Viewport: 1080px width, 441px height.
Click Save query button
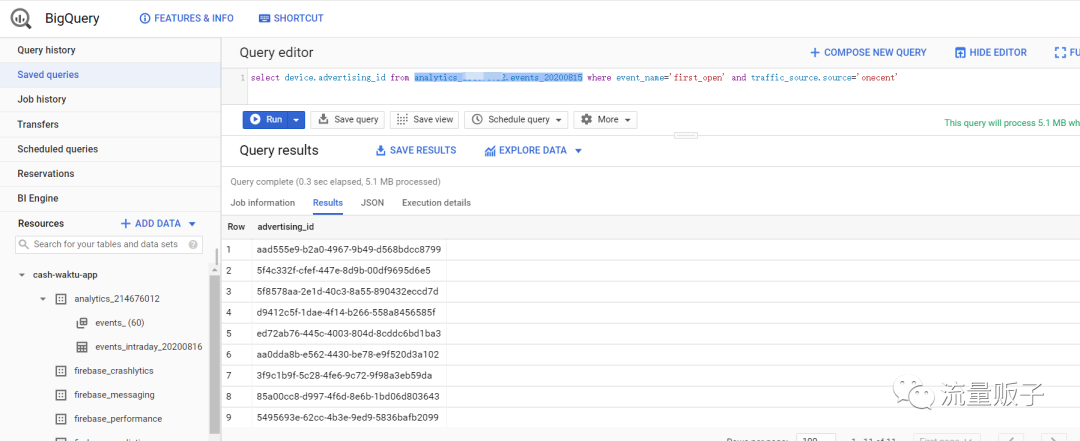coord(349,120)
